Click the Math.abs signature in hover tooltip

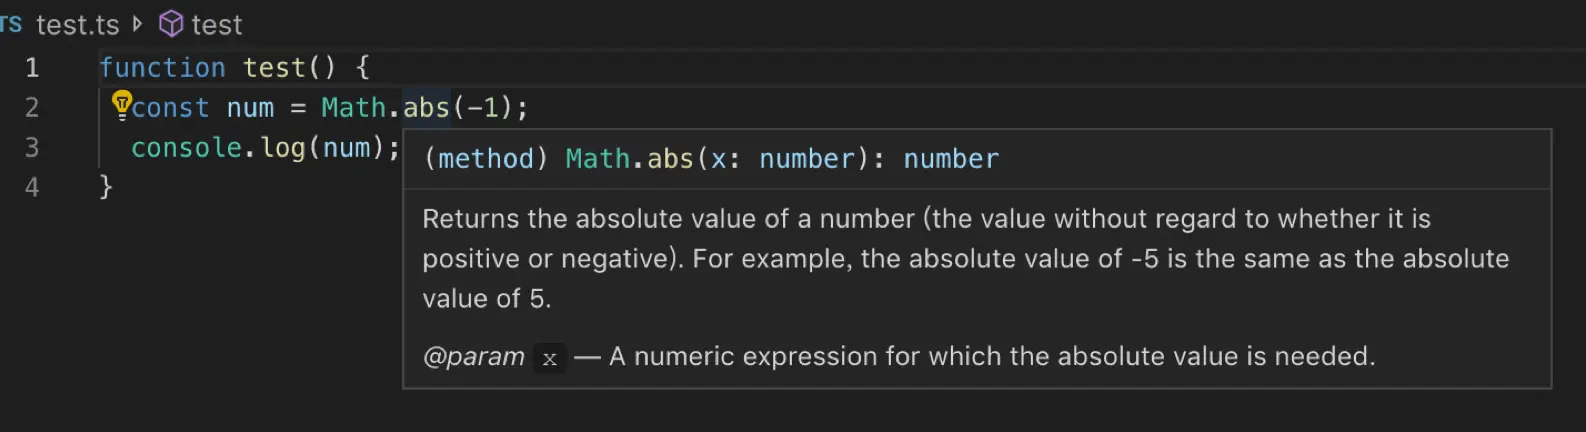[x=630, y=159]
